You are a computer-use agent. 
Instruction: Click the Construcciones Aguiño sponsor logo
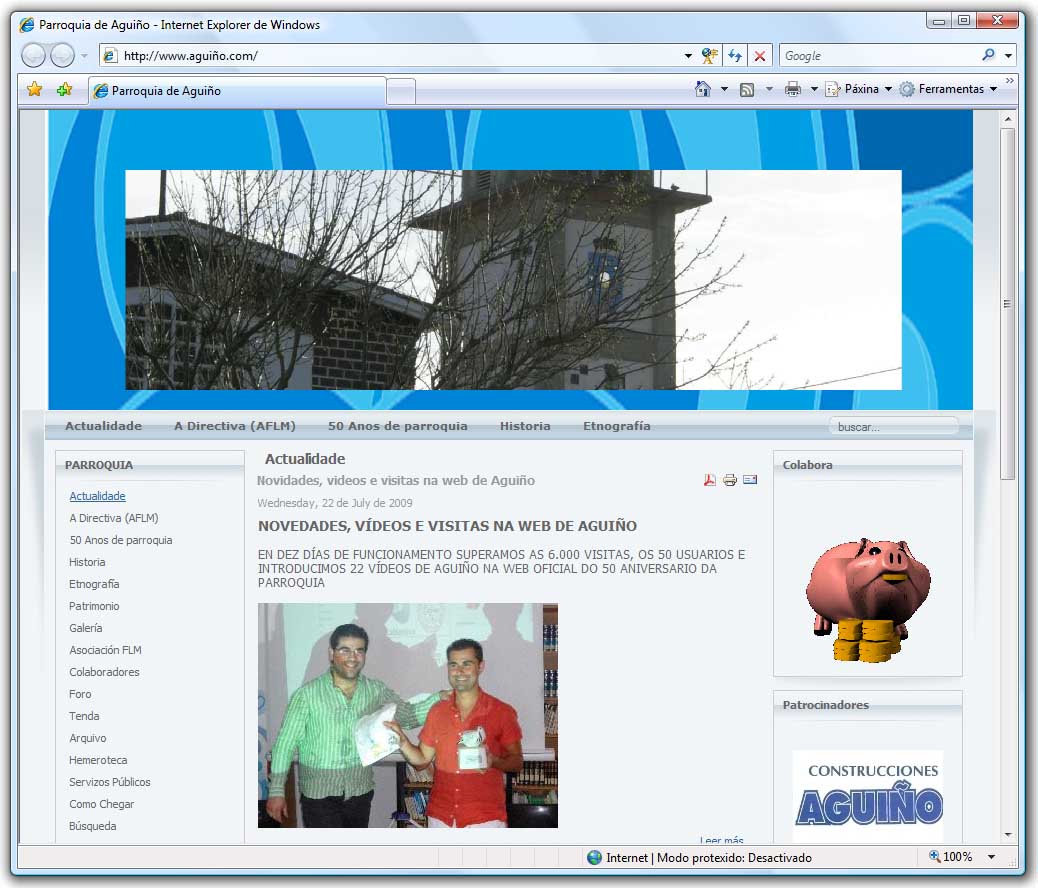(x=868, y=795)
